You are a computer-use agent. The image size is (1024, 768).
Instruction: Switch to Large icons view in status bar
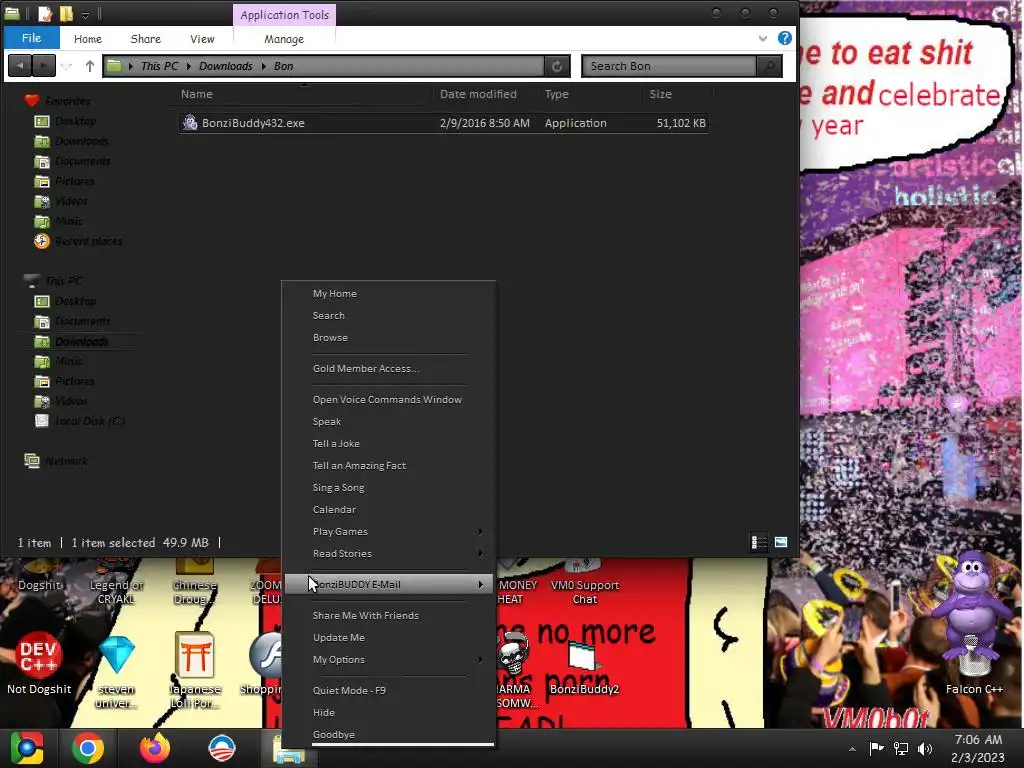780,543
